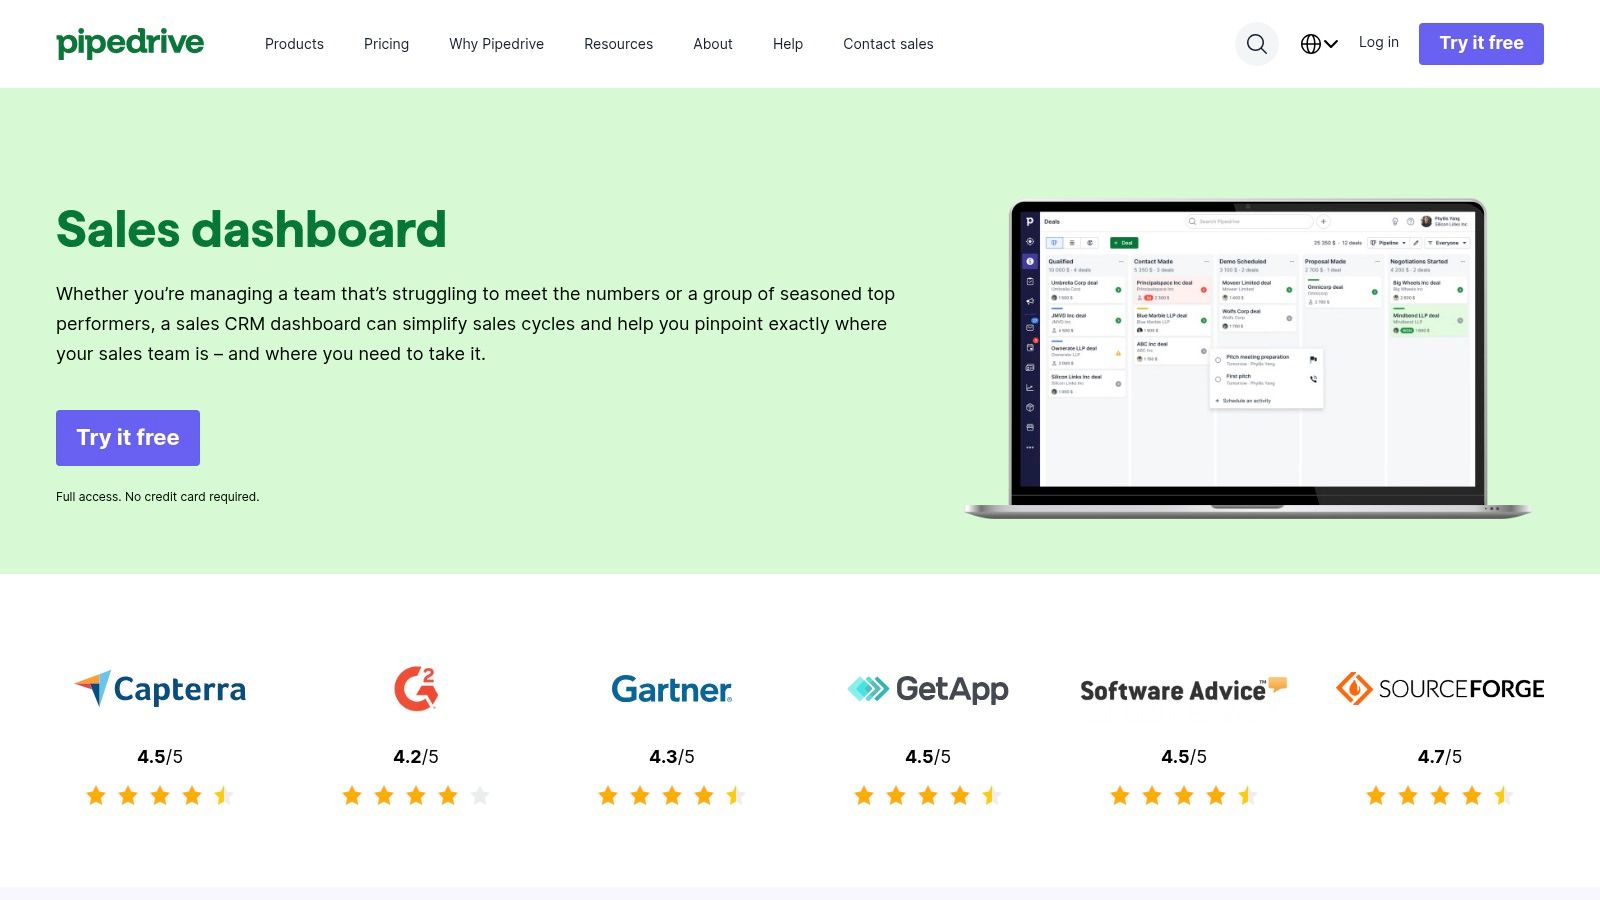
Task: Click the SourceForge star rating row
Action: tap(1440, 796)
